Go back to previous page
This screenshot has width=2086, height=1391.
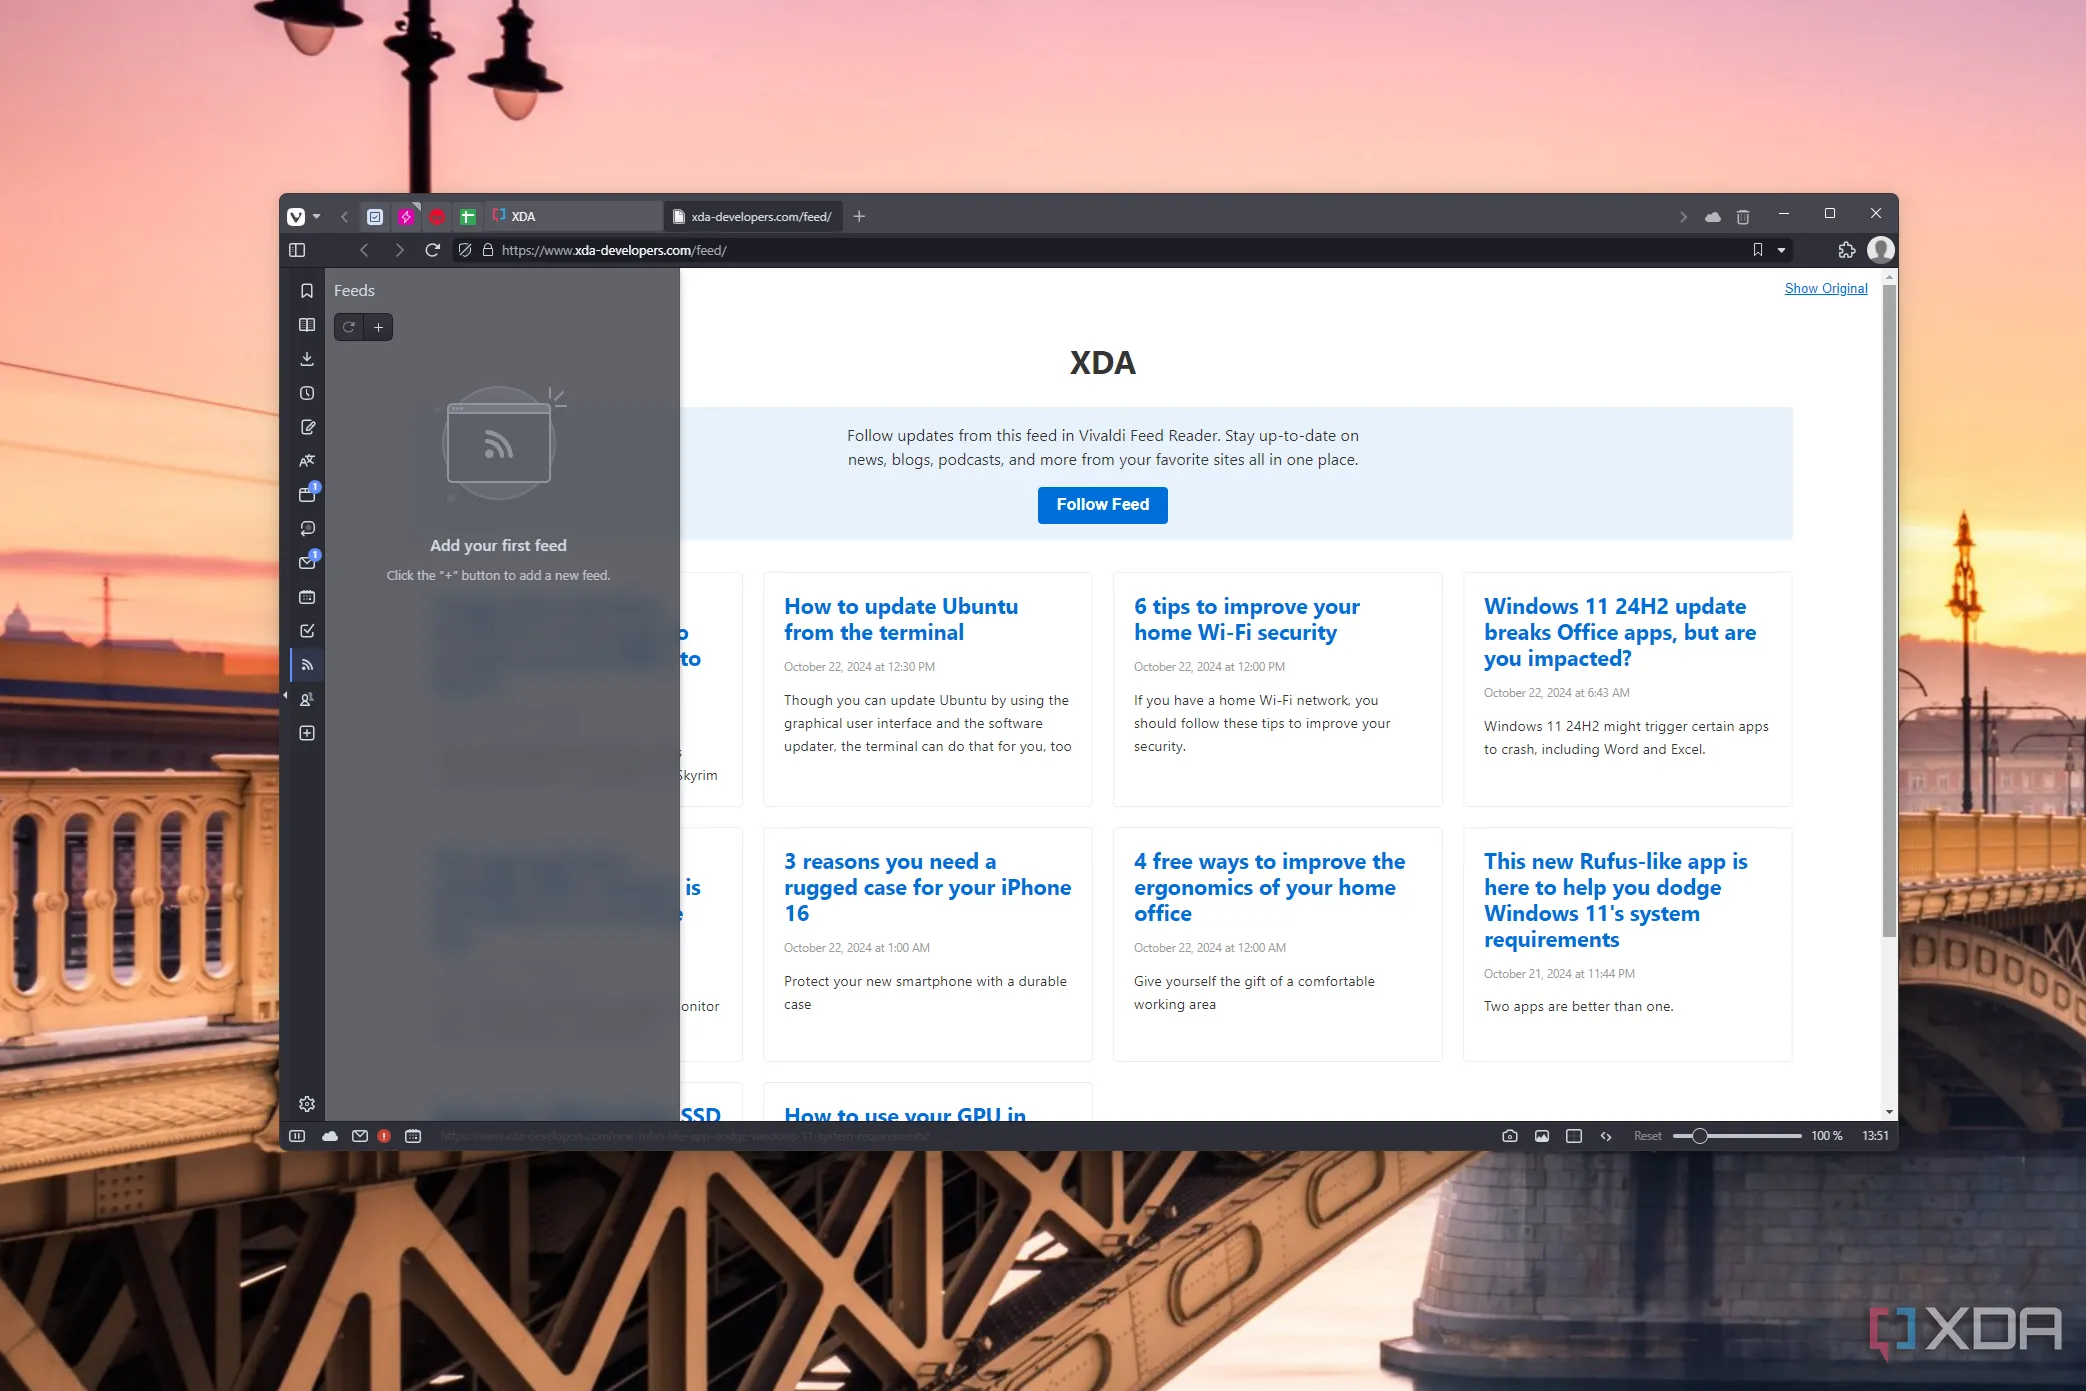point(364,250)
